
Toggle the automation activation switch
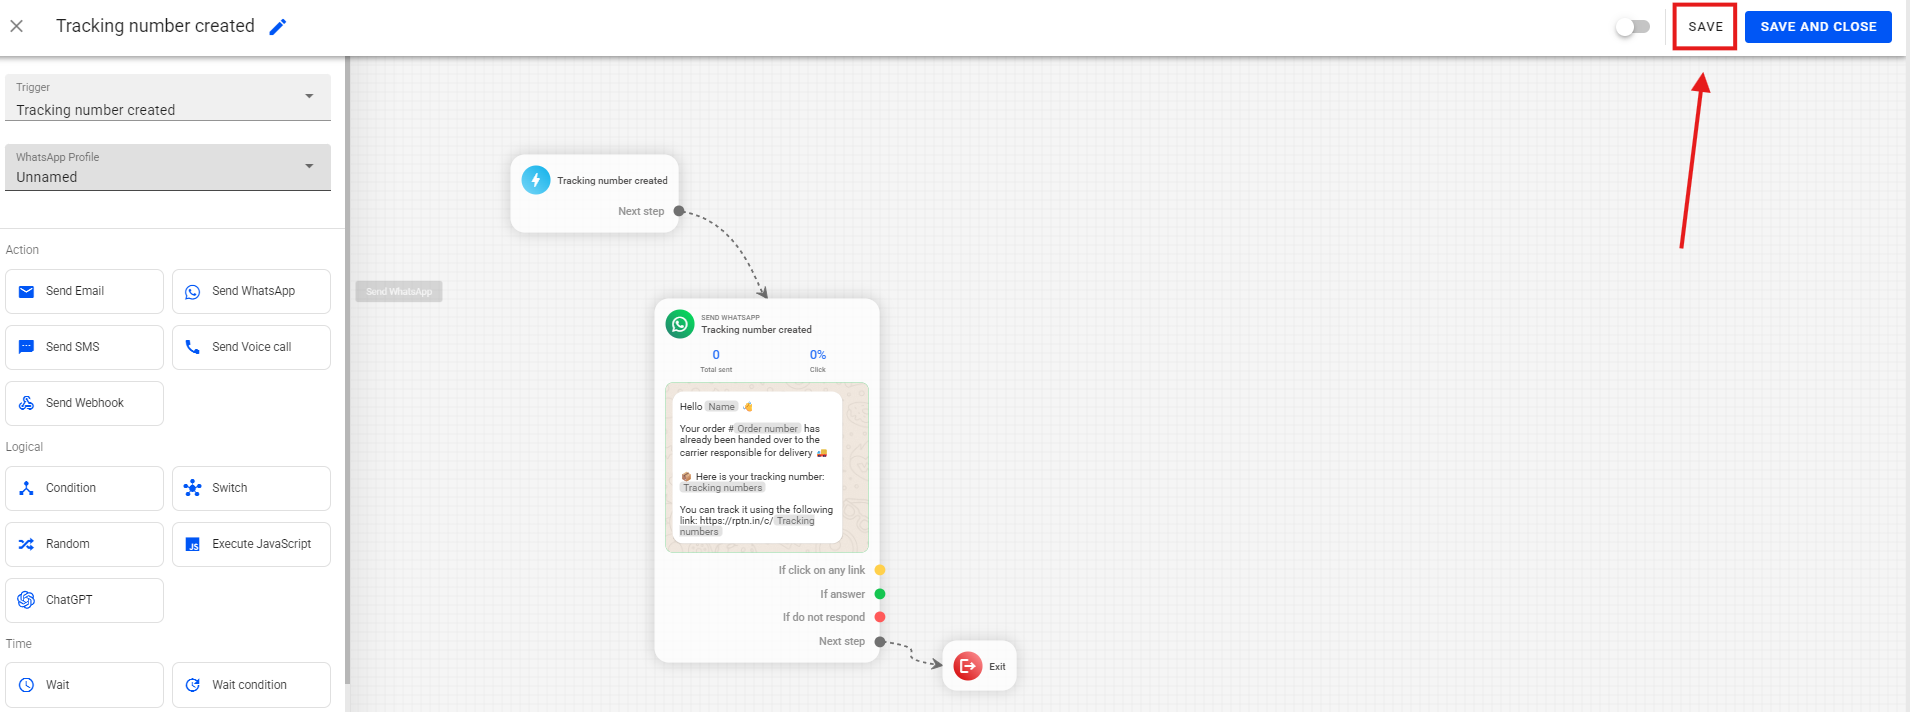(x=1632, y=27)
